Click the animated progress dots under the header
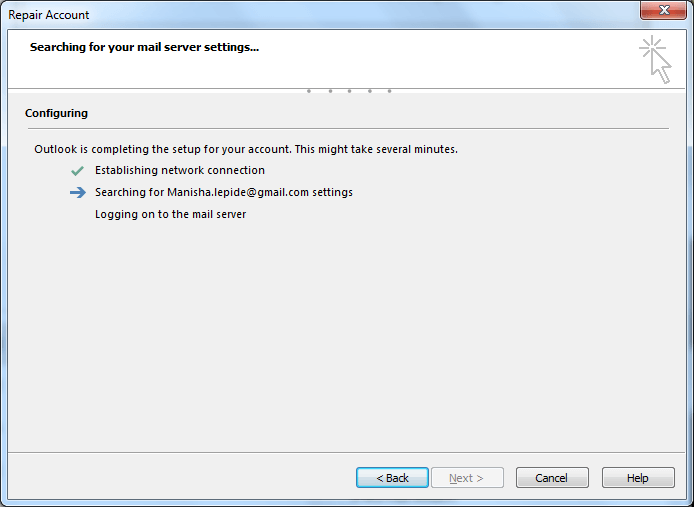Viewport: 694px width, 507px height. point(349,91)
